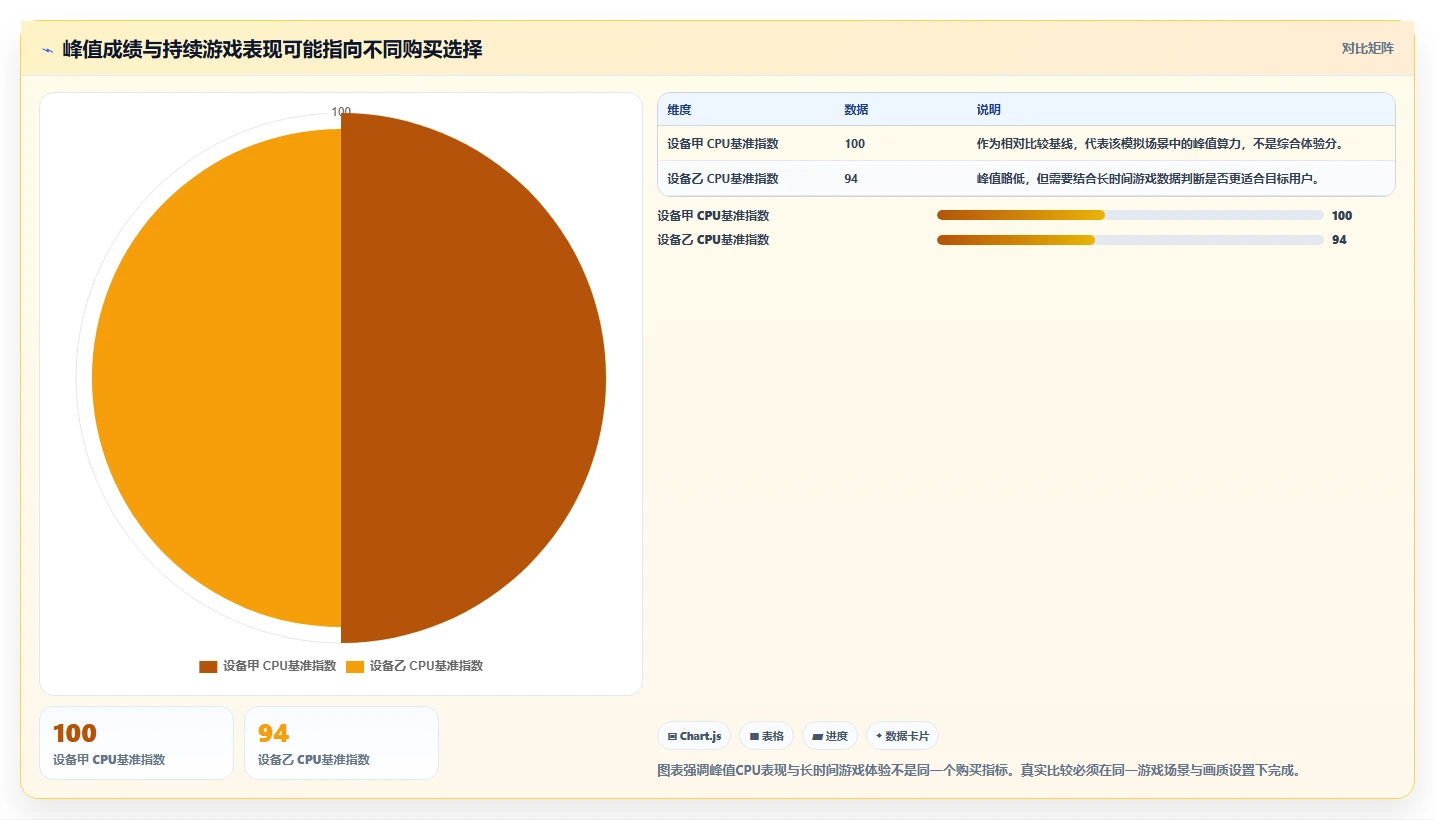Click the icon in the 表格 chip
1435x820 pixels.
point(754,736)
